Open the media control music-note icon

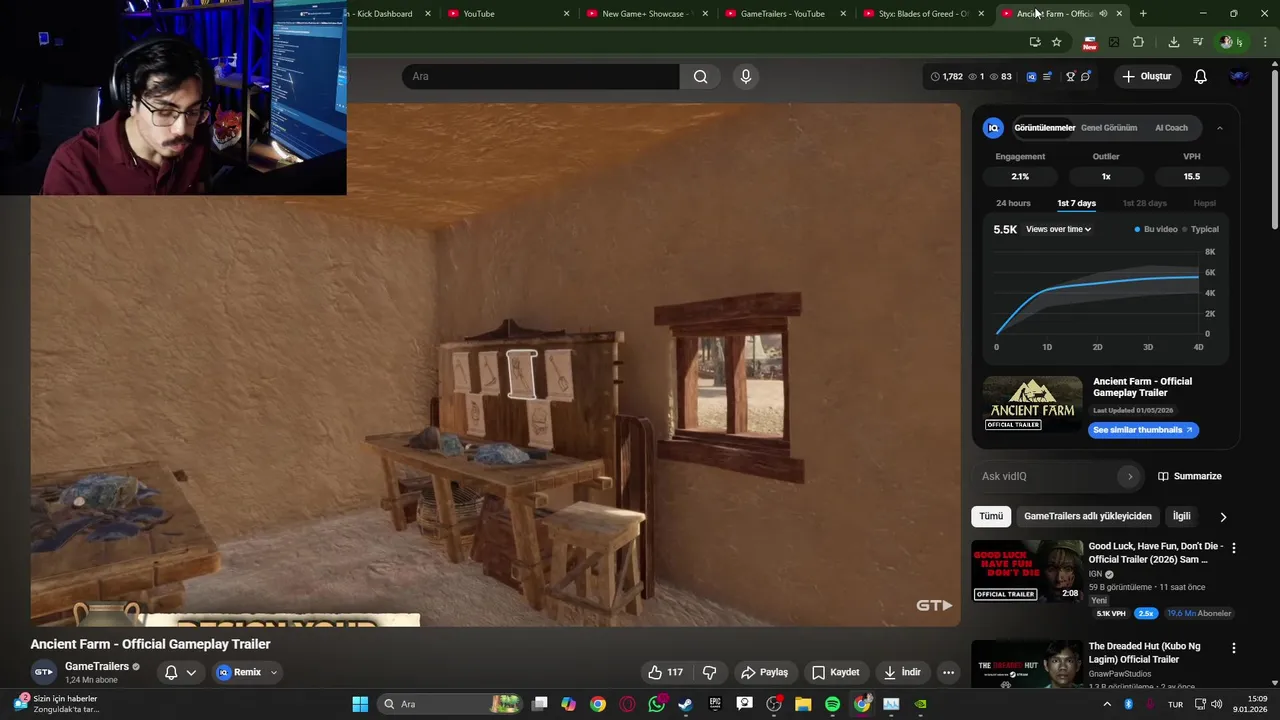[x=1198, y=42]
